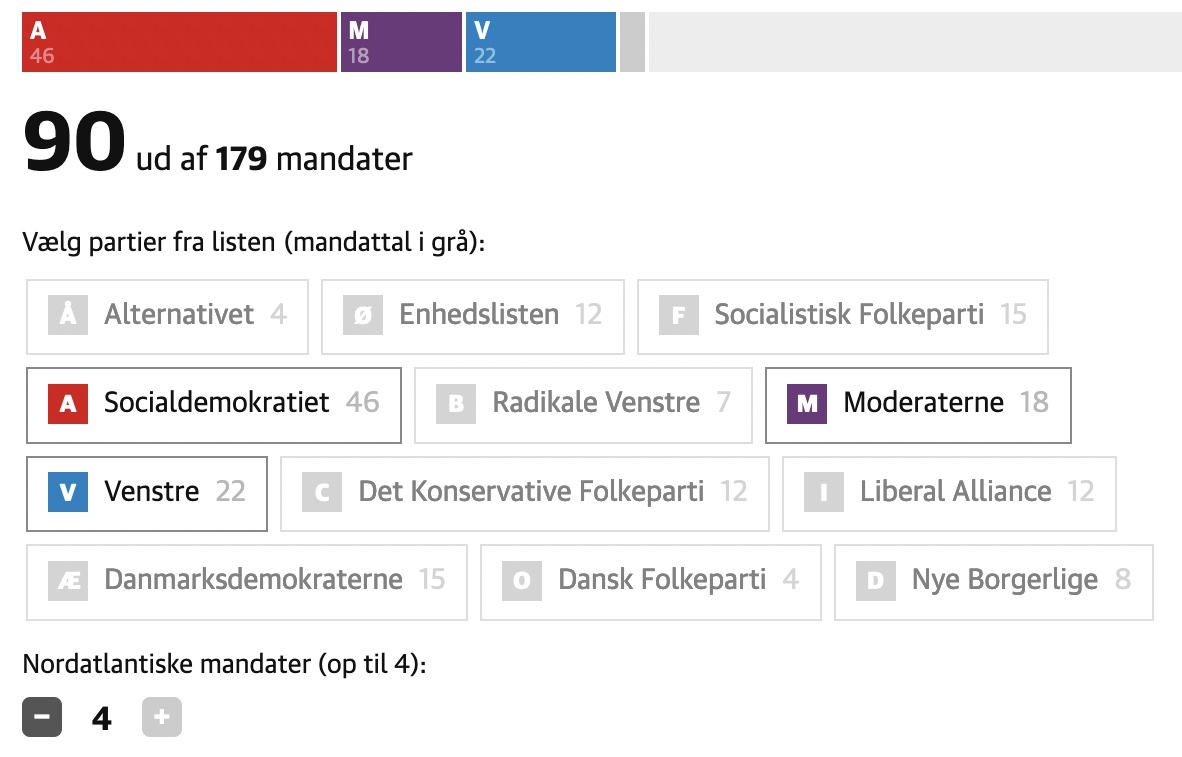
Task: Add Det Konservative Folkeparti to coalition
Action: tap(525, 492)
